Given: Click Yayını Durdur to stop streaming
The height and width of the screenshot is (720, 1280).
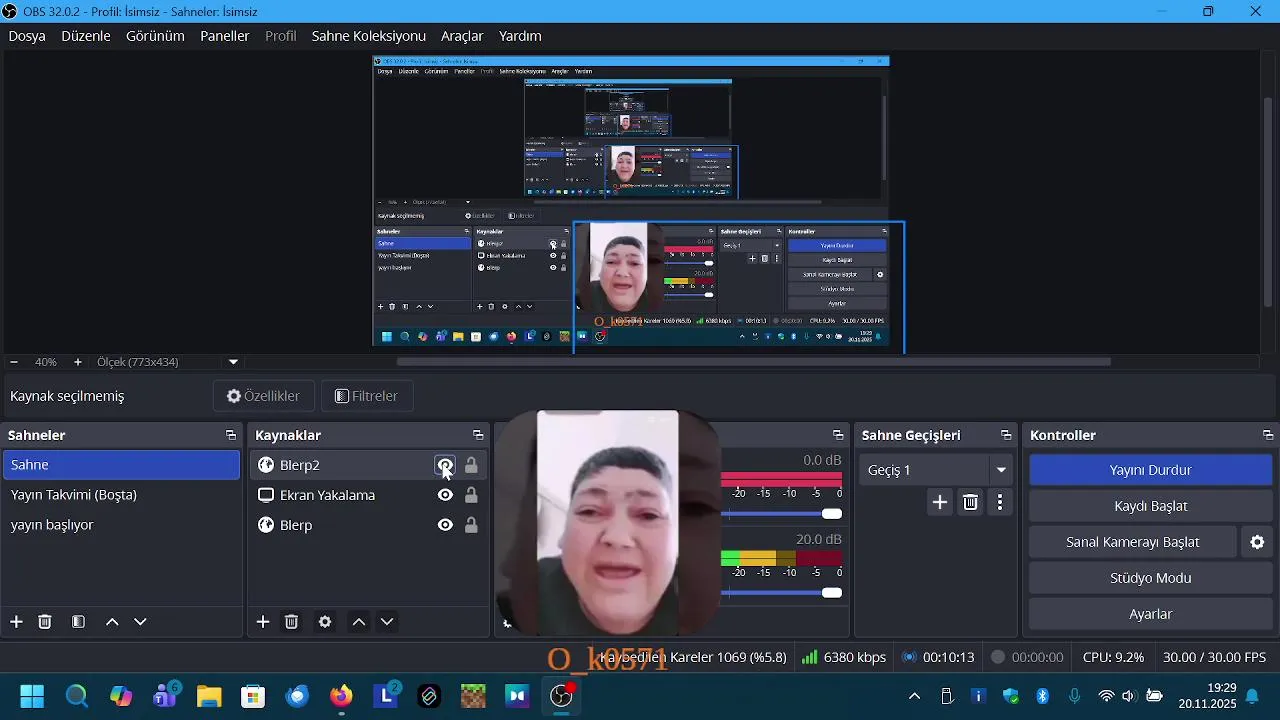Looking at the screenshot, I should coord(1150,470).
